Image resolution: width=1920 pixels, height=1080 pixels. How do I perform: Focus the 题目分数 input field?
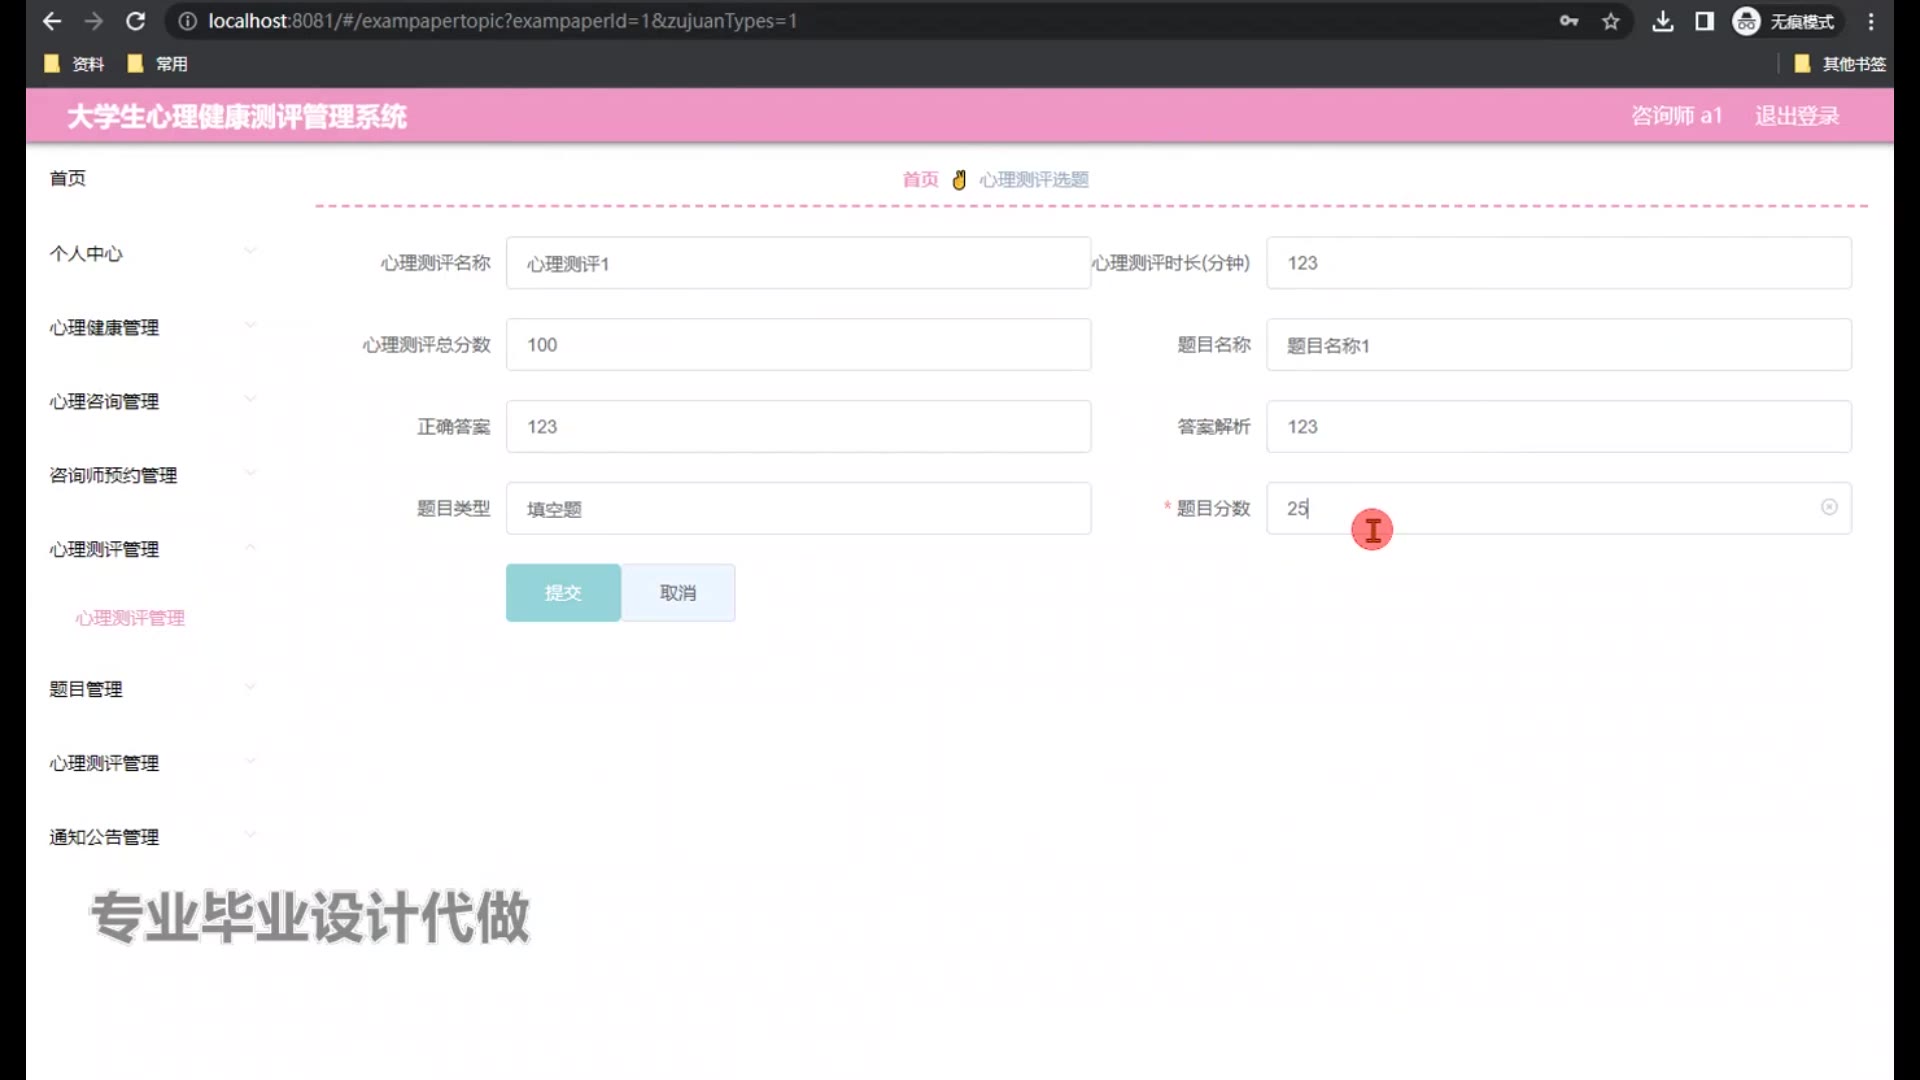(x=1540, y=508)
